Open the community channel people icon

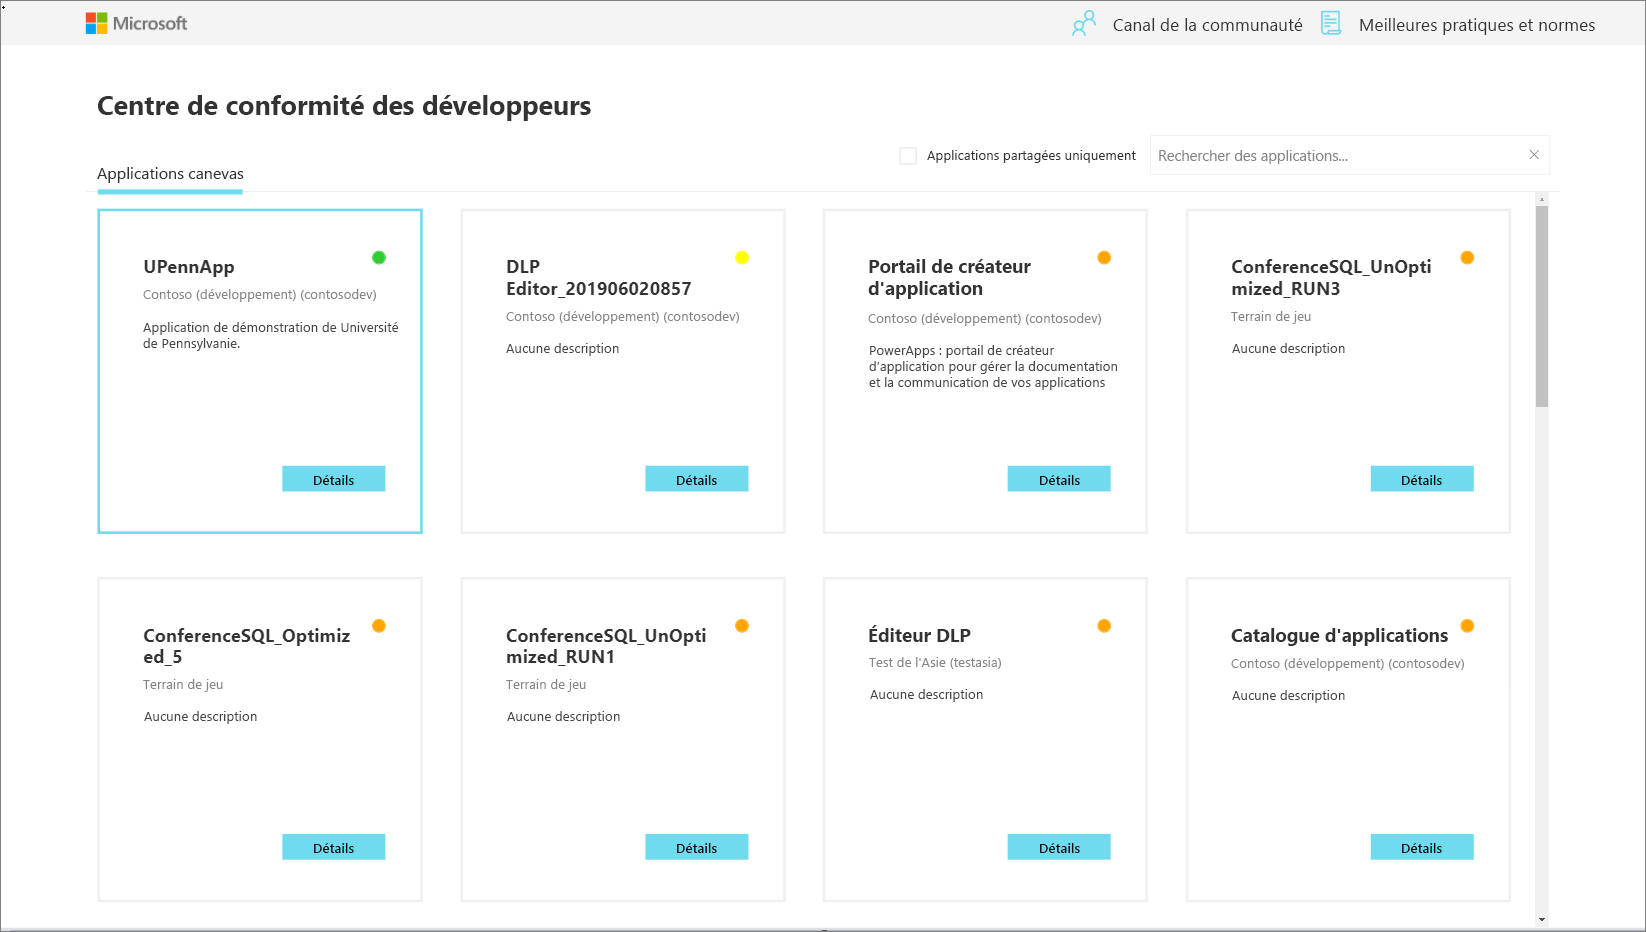tap(1084, 24)
